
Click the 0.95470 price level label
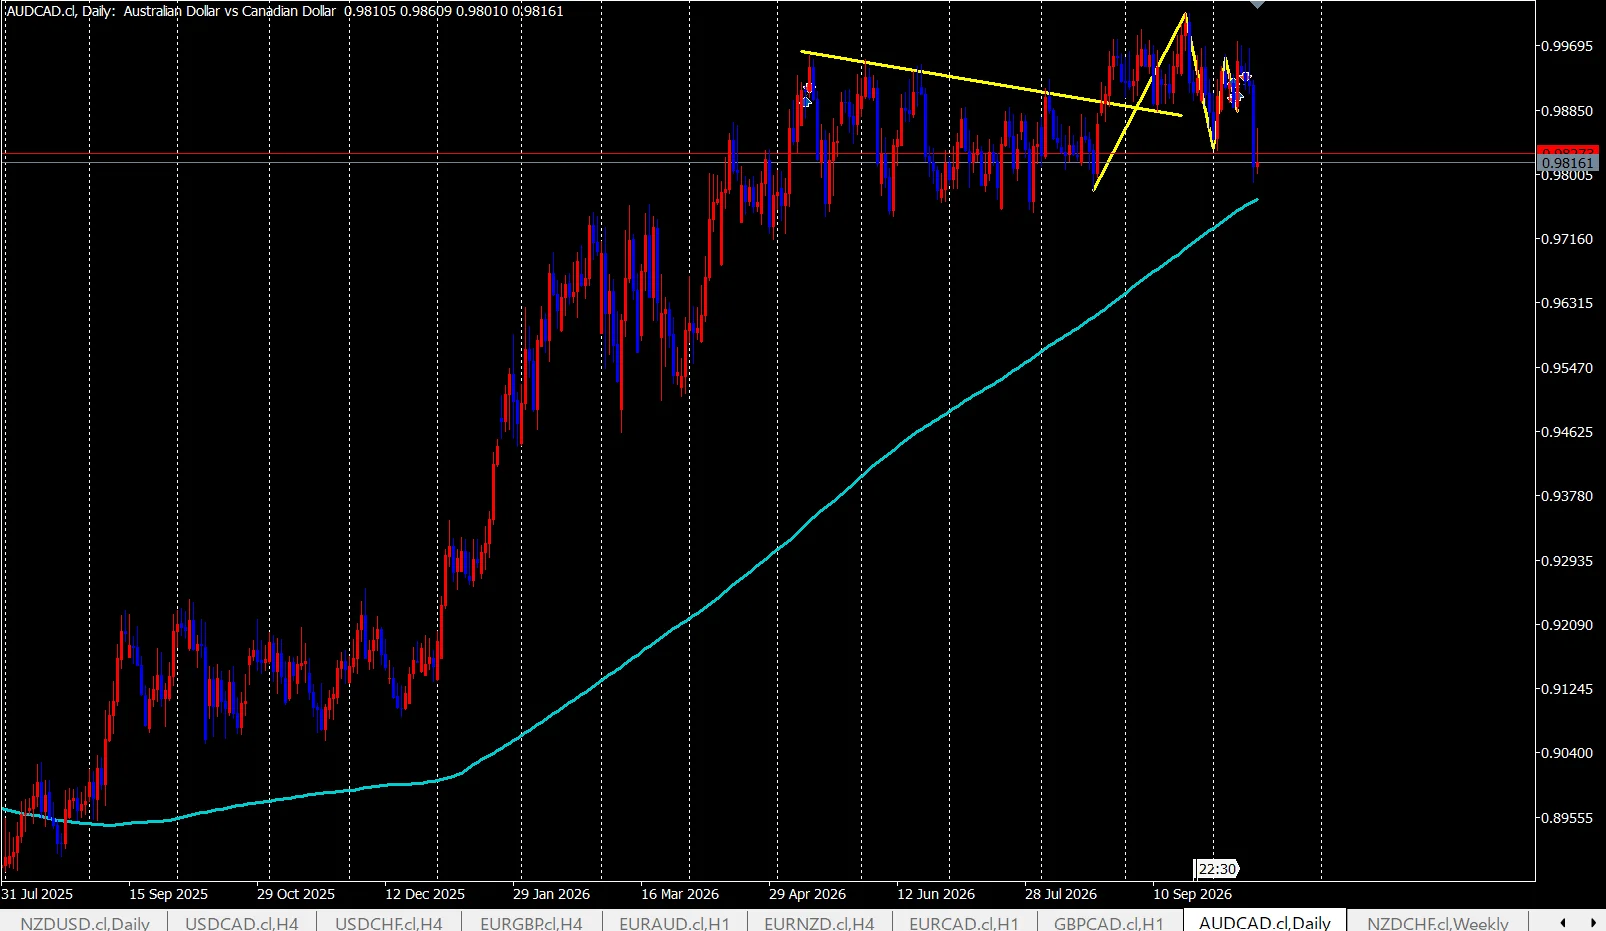tap(1567, 368)
